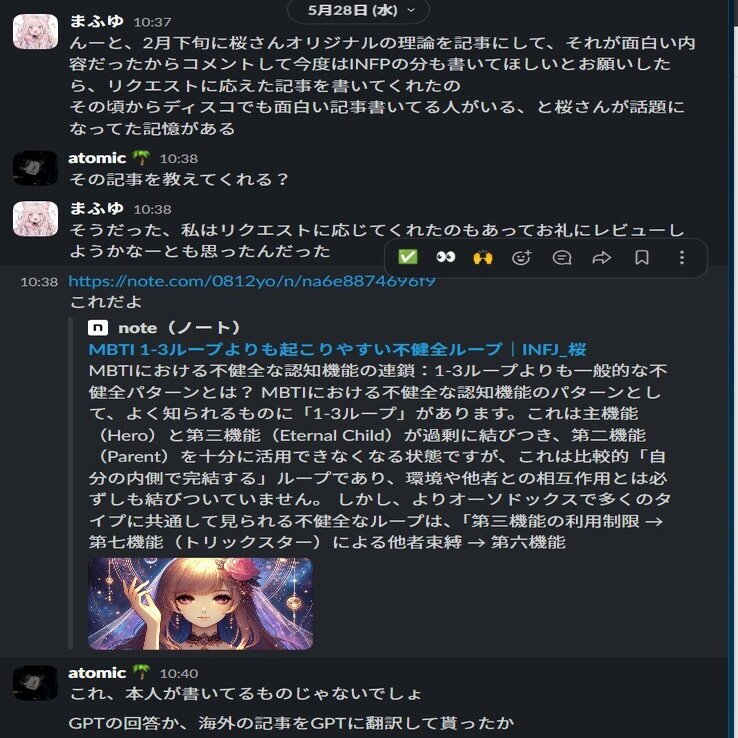Expand the 5月28日 (水) date dropdown
This screenshot has height=738, width=738.
click(359, 10)
